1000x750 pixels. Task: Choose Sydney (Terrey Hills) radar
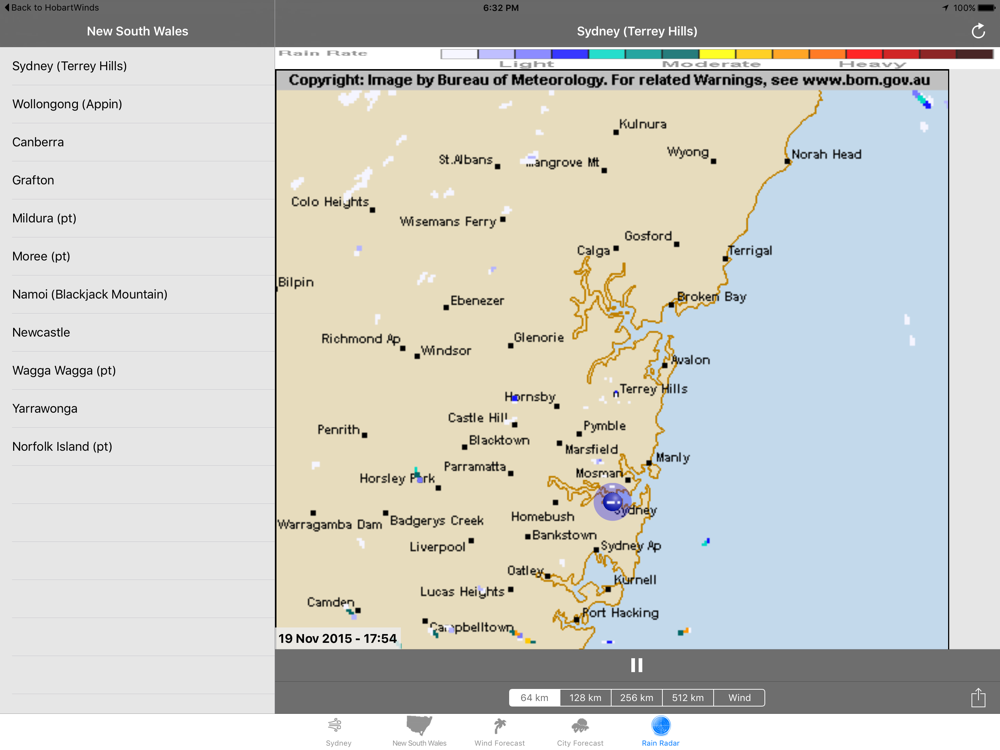(137, 66)
